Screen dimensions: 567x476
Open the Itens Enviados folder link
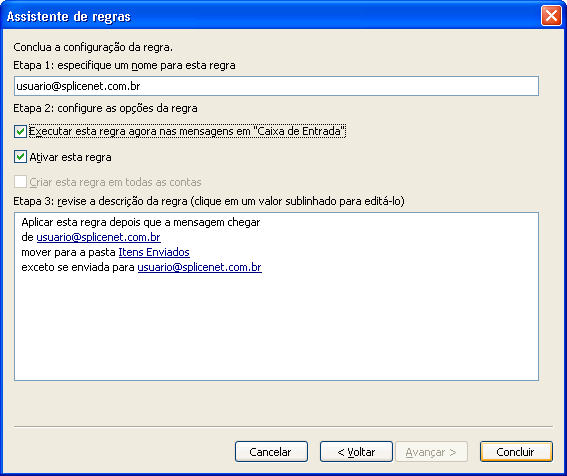pos(154,252)
